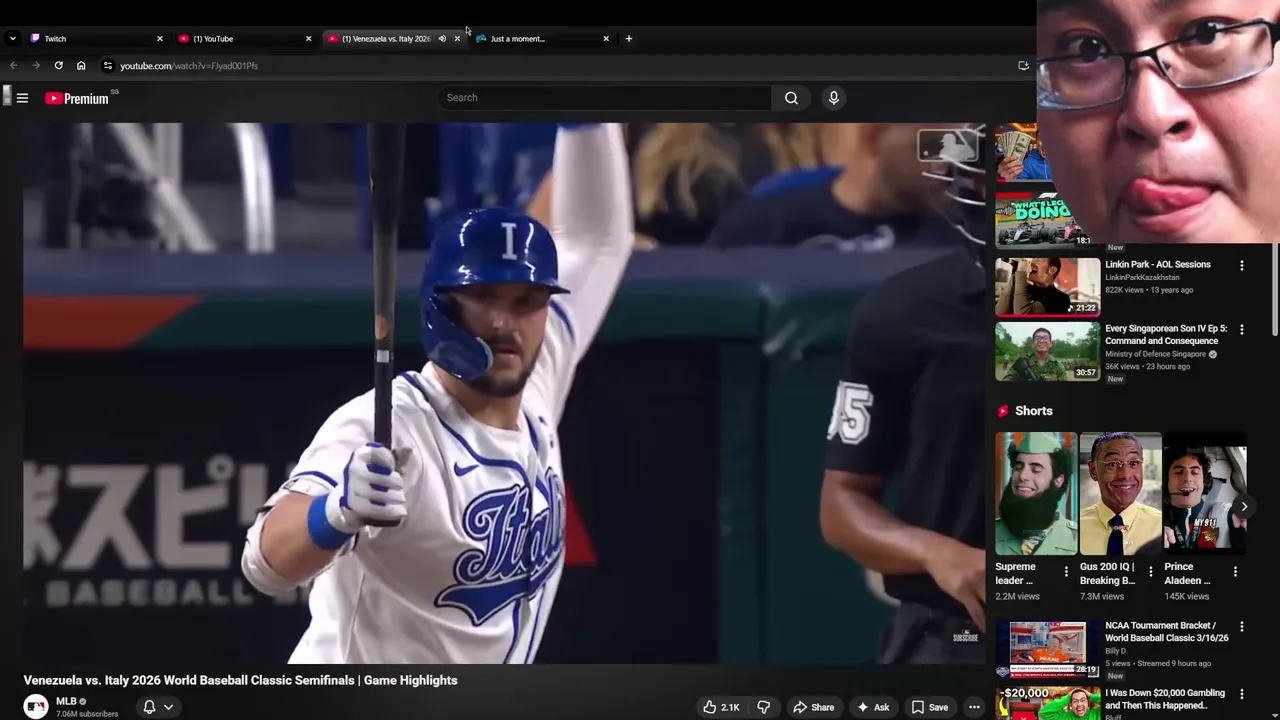Open options for Gus 200 IQ short
Screen dimensions: 1280x720
tap(1150, 573)
